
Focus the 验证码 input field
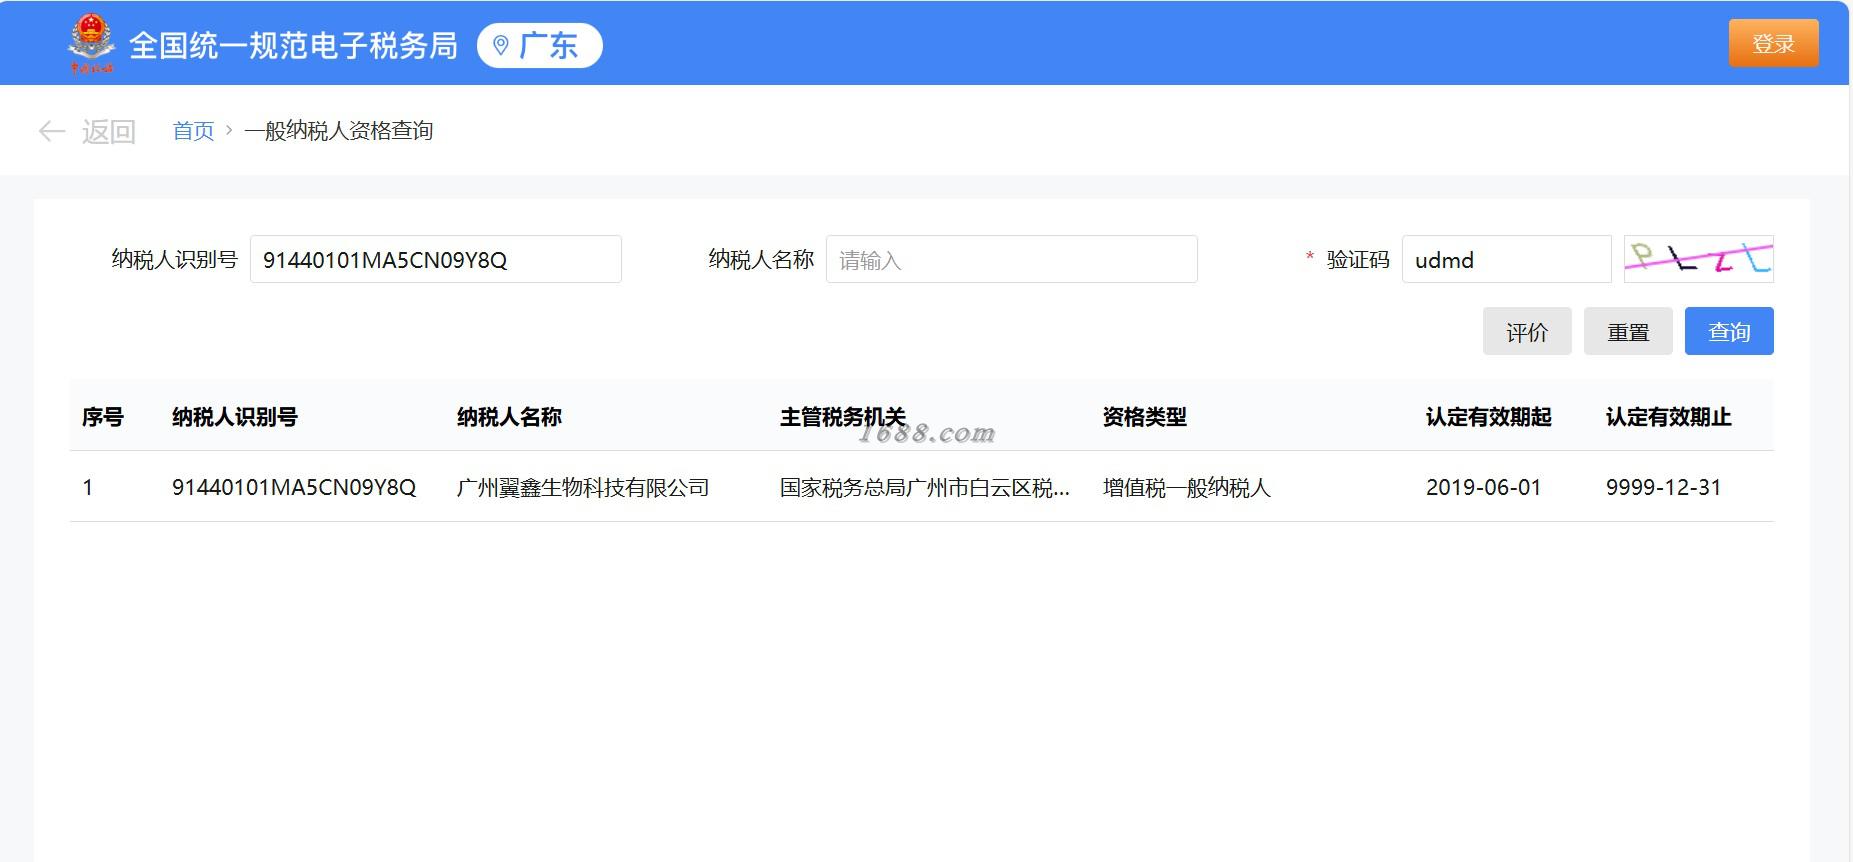(x=1506, y=259)
